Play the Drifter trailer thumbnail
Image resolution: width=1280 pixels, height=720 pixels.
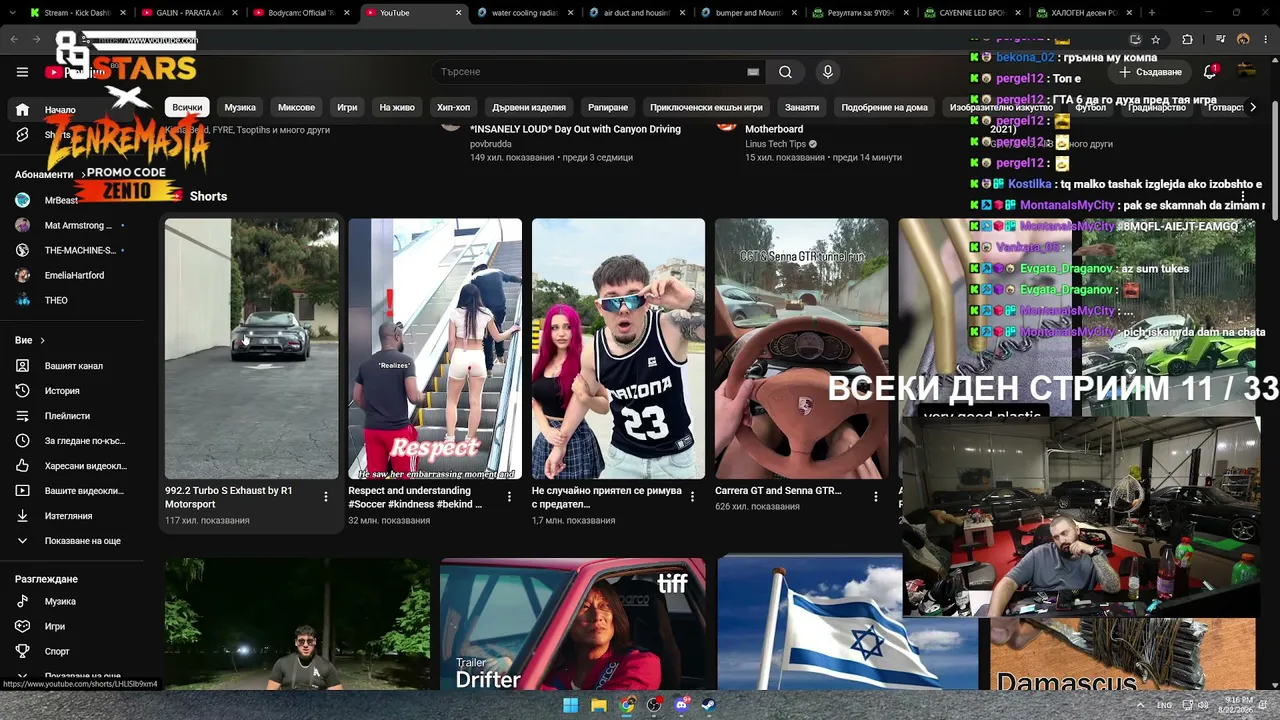pos(572,624)
